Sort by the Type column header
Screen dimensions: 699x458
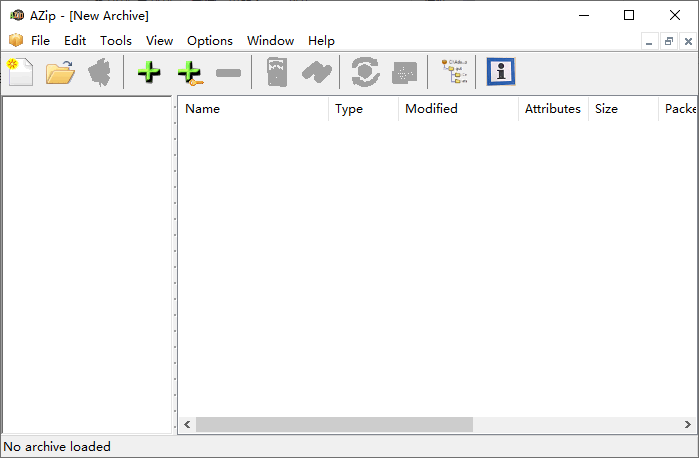click(x=363, y=109)
